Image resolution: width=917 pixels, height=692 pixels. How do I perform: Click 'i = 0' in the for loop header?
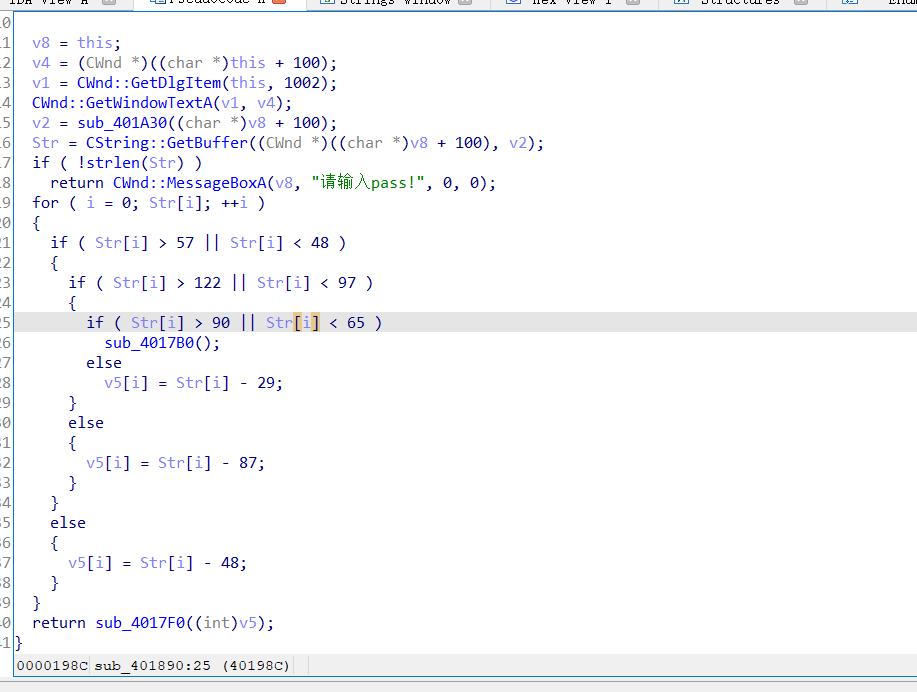(108, 203)
